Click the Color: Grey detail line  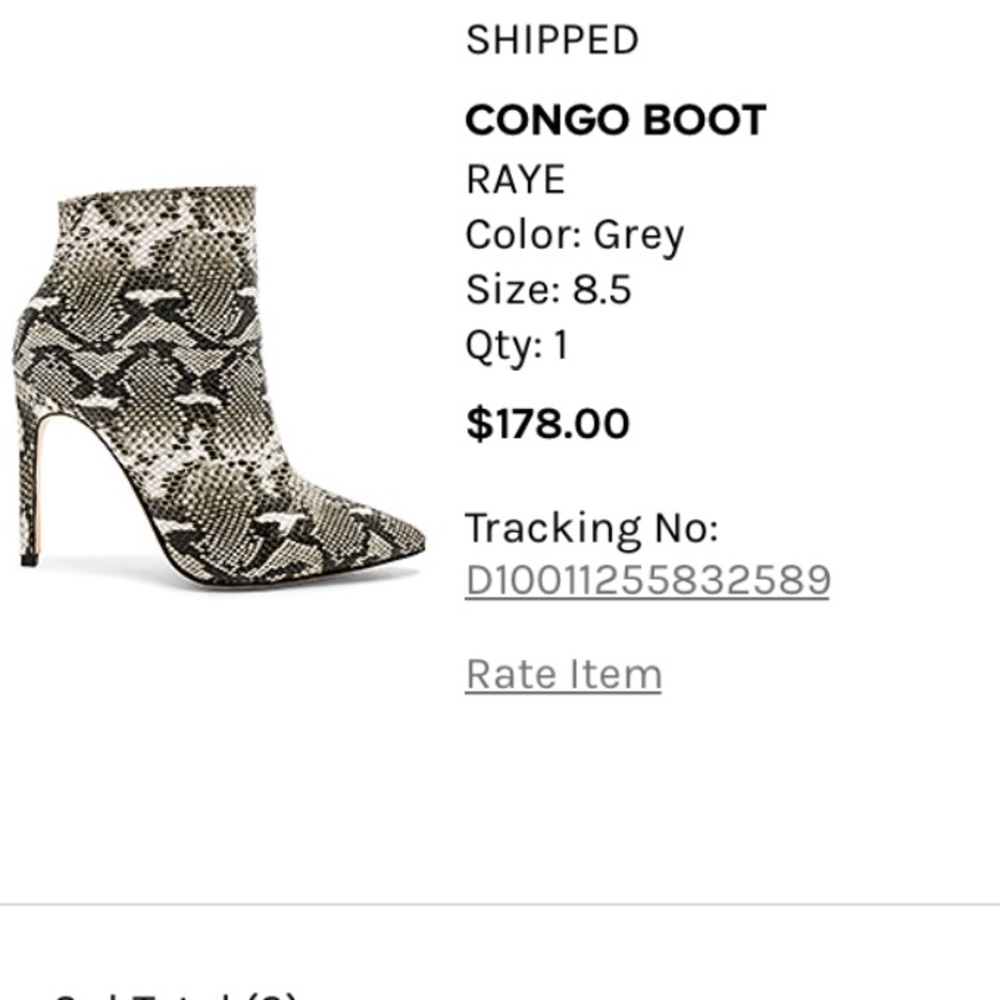coord(574,234)
